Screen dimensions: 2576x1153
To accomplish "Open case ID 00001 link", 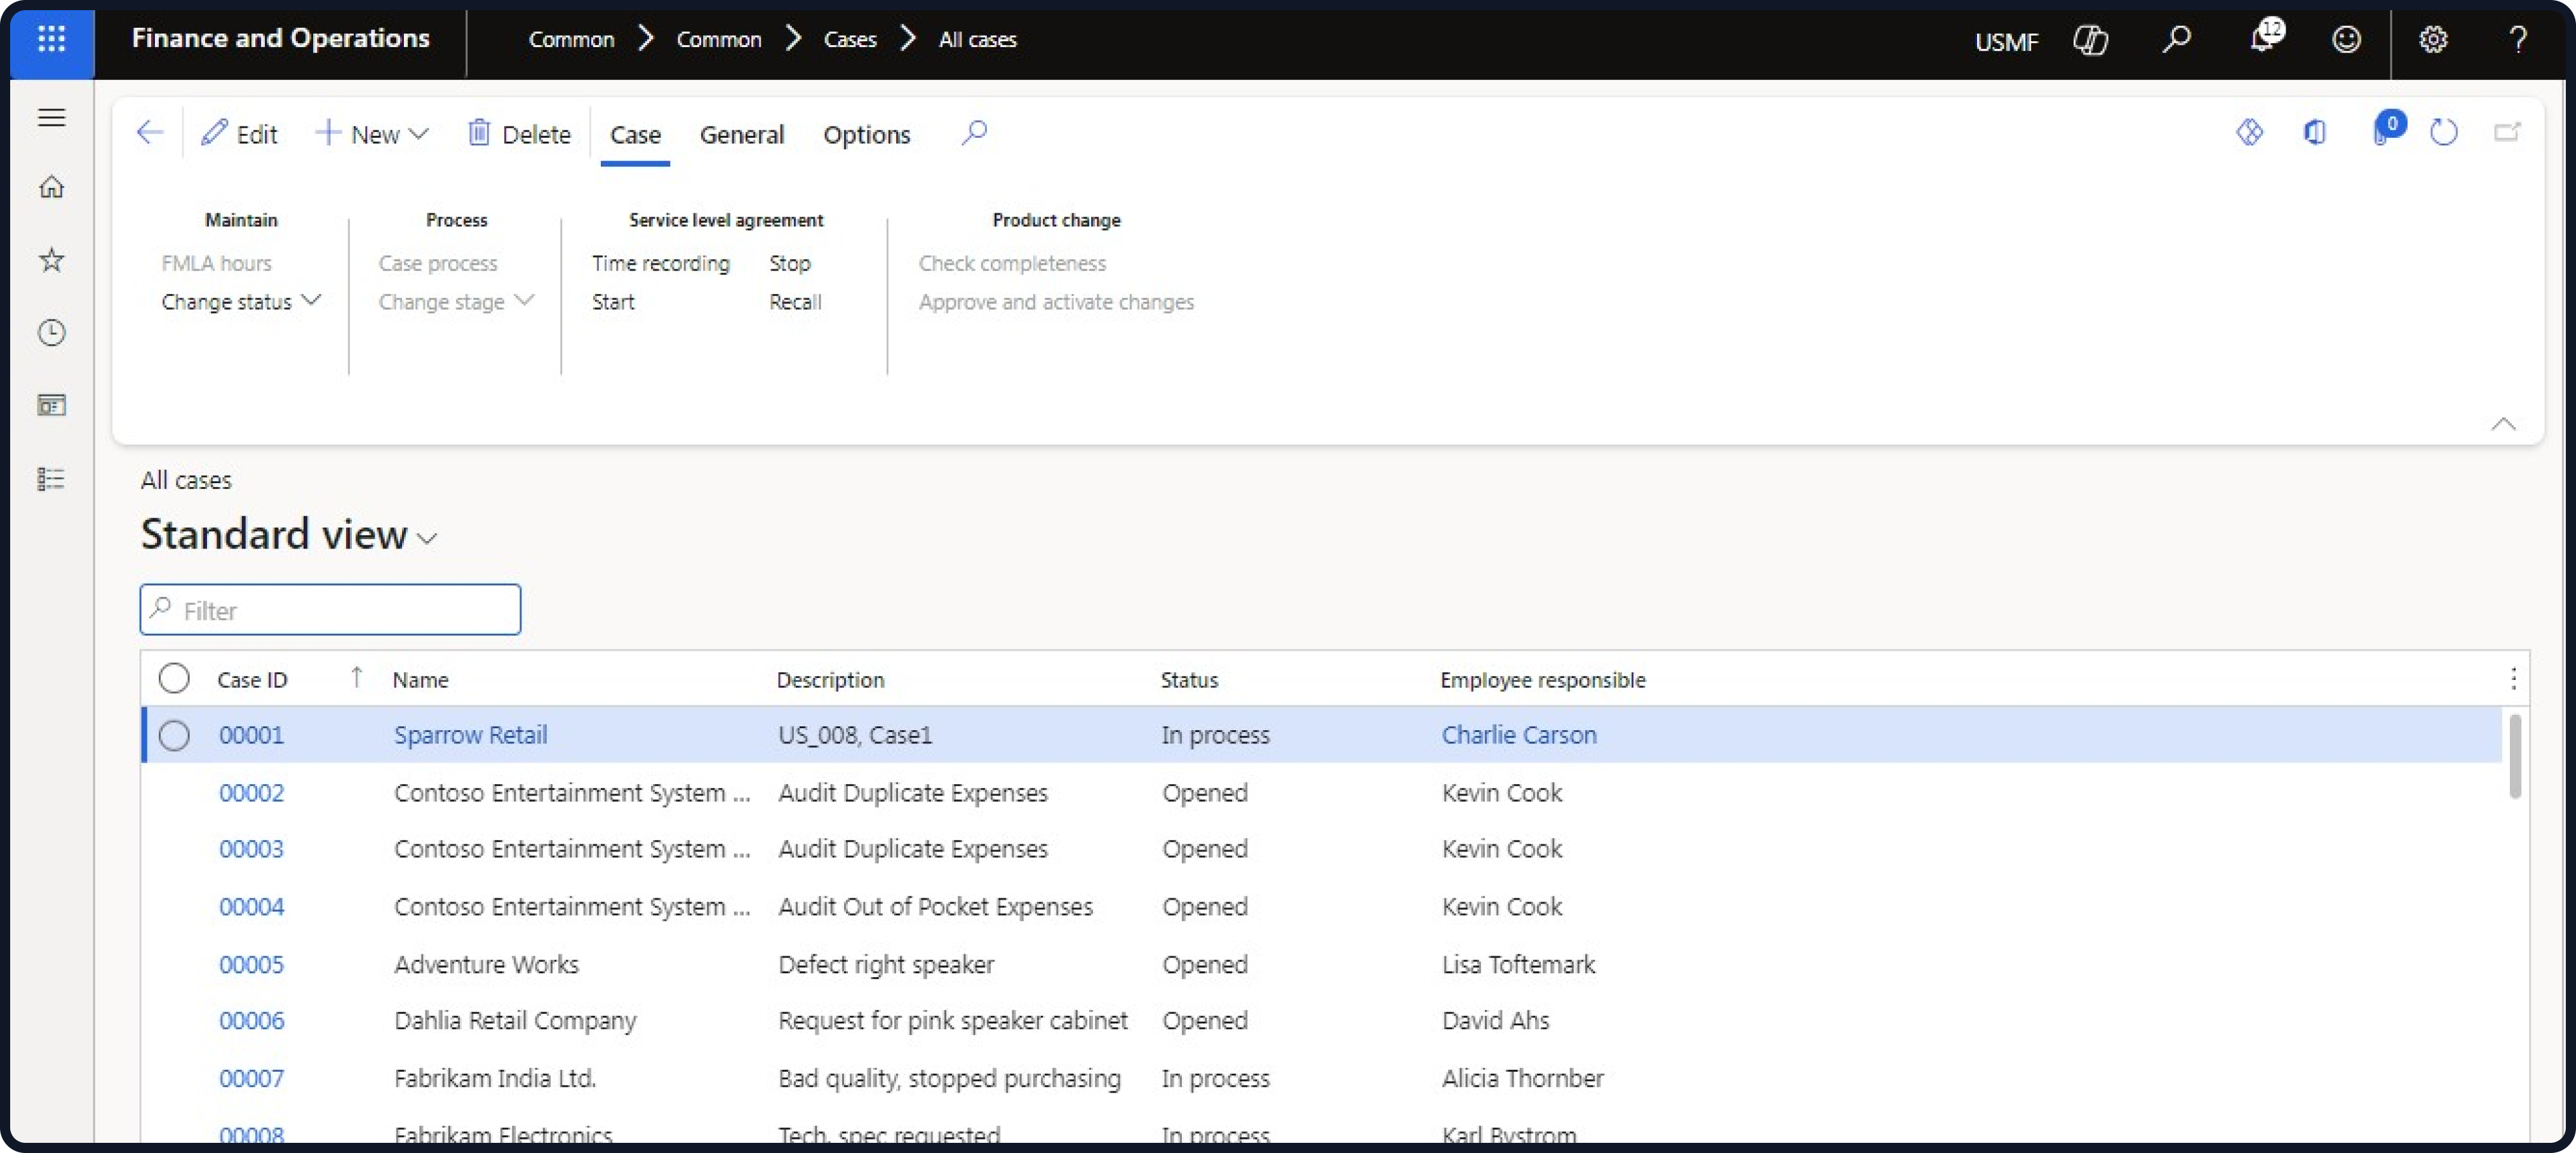I will (251, 735).
